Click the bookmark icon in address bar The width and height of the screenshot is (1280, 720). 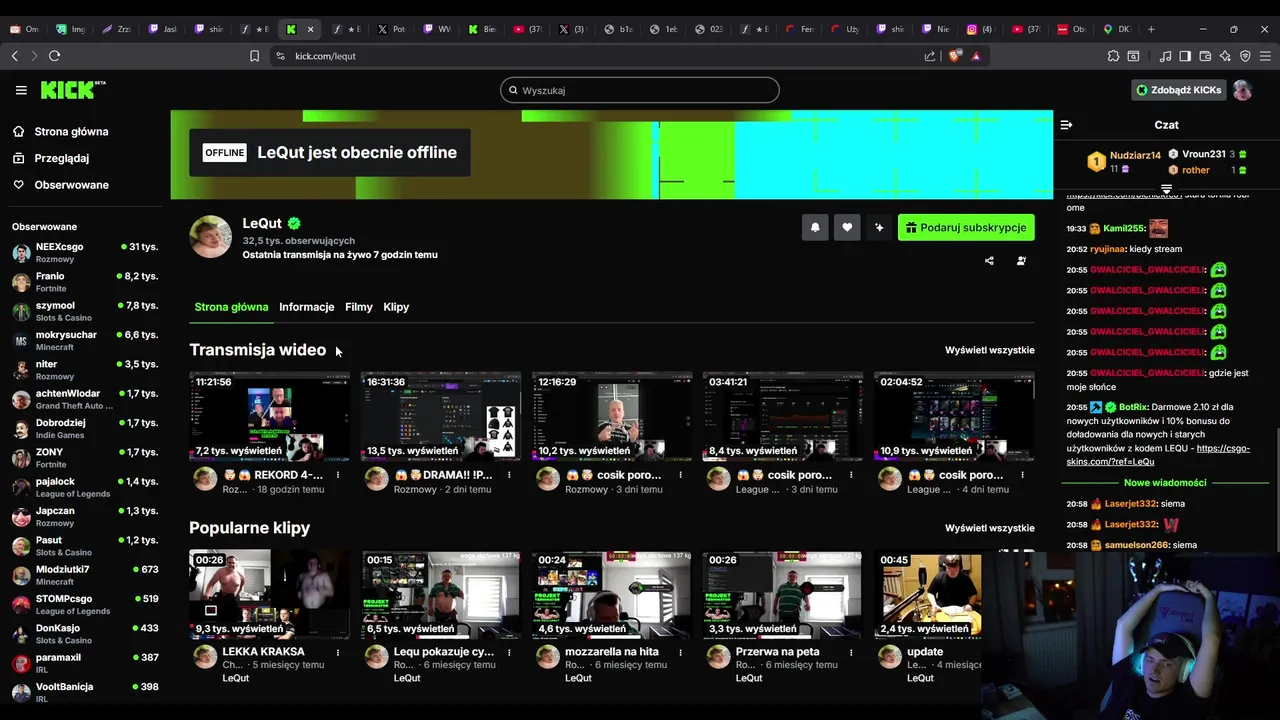tap(254, 56)
